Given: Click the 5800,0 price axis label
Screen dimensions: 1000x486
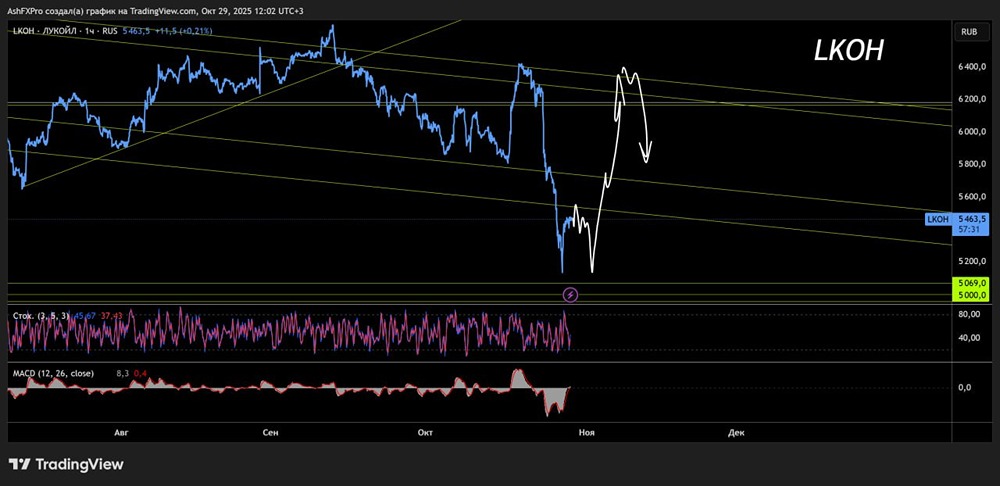Looking at the screenshot, I should pos(970,164).
